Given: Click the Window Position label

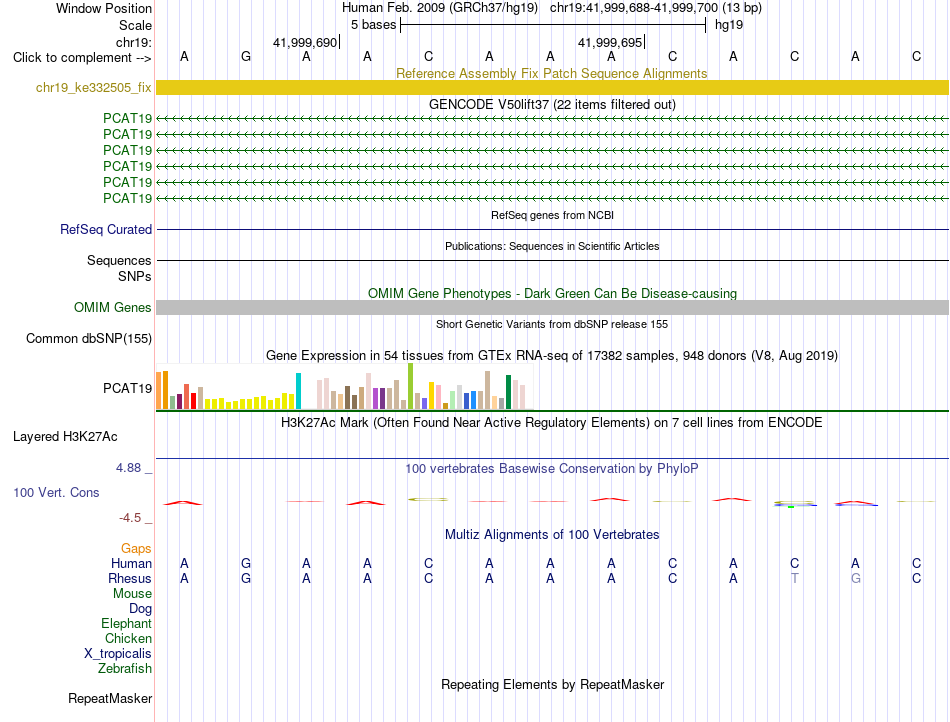Looking at the screenshot, I should point(104,8).
